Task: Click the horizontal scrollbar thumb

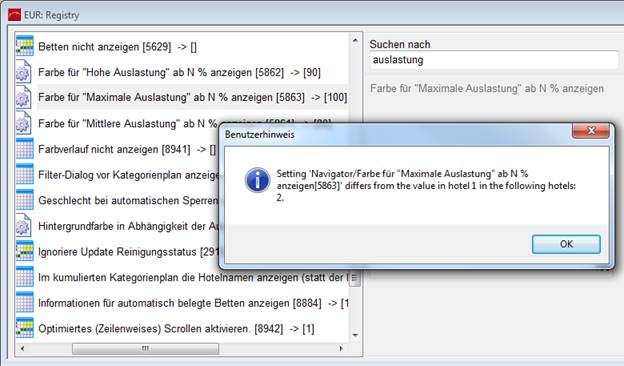Action: tap(145, 349)
